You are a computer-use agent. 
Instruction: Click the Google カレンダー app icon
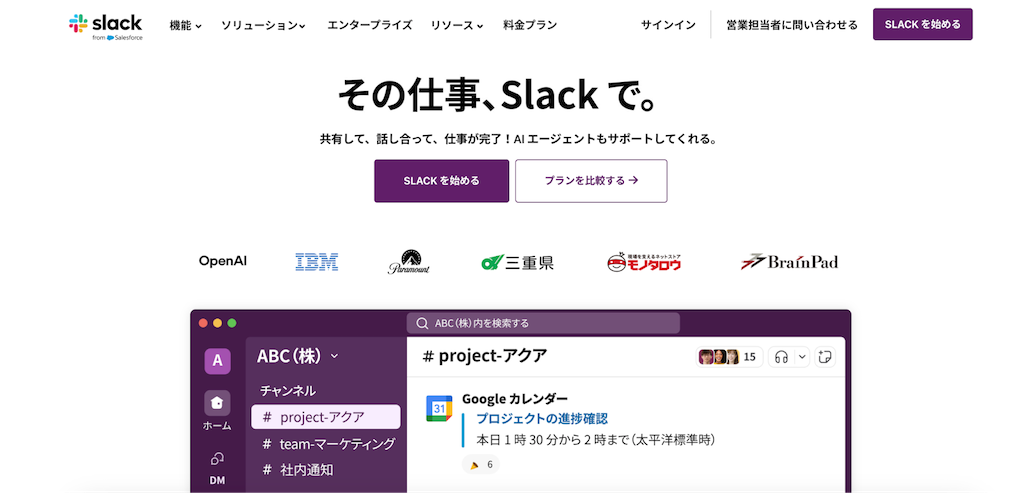(x=440, y=408)
